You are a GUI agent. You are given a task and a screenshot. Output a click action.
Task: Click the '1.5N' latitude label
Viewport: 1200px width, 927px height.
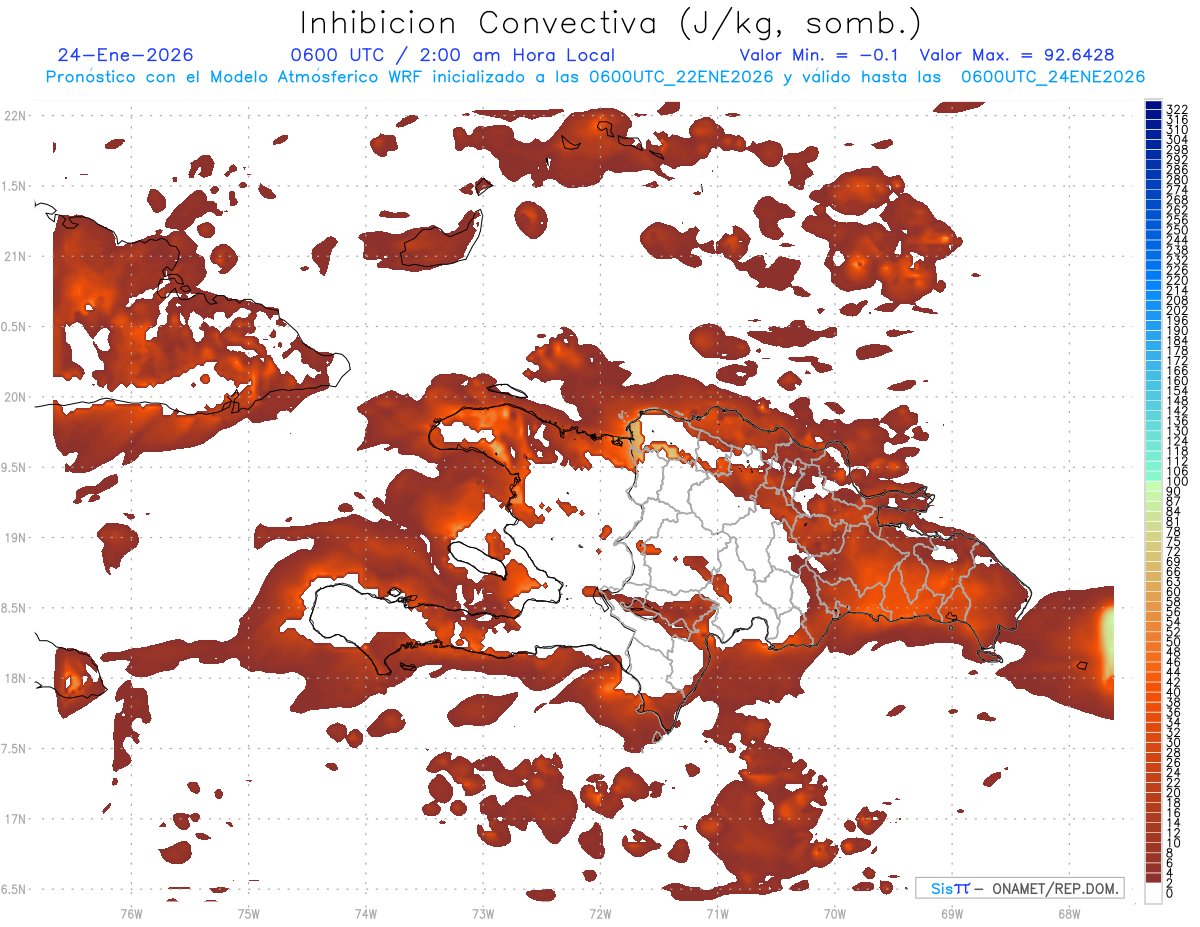point(15,186)
